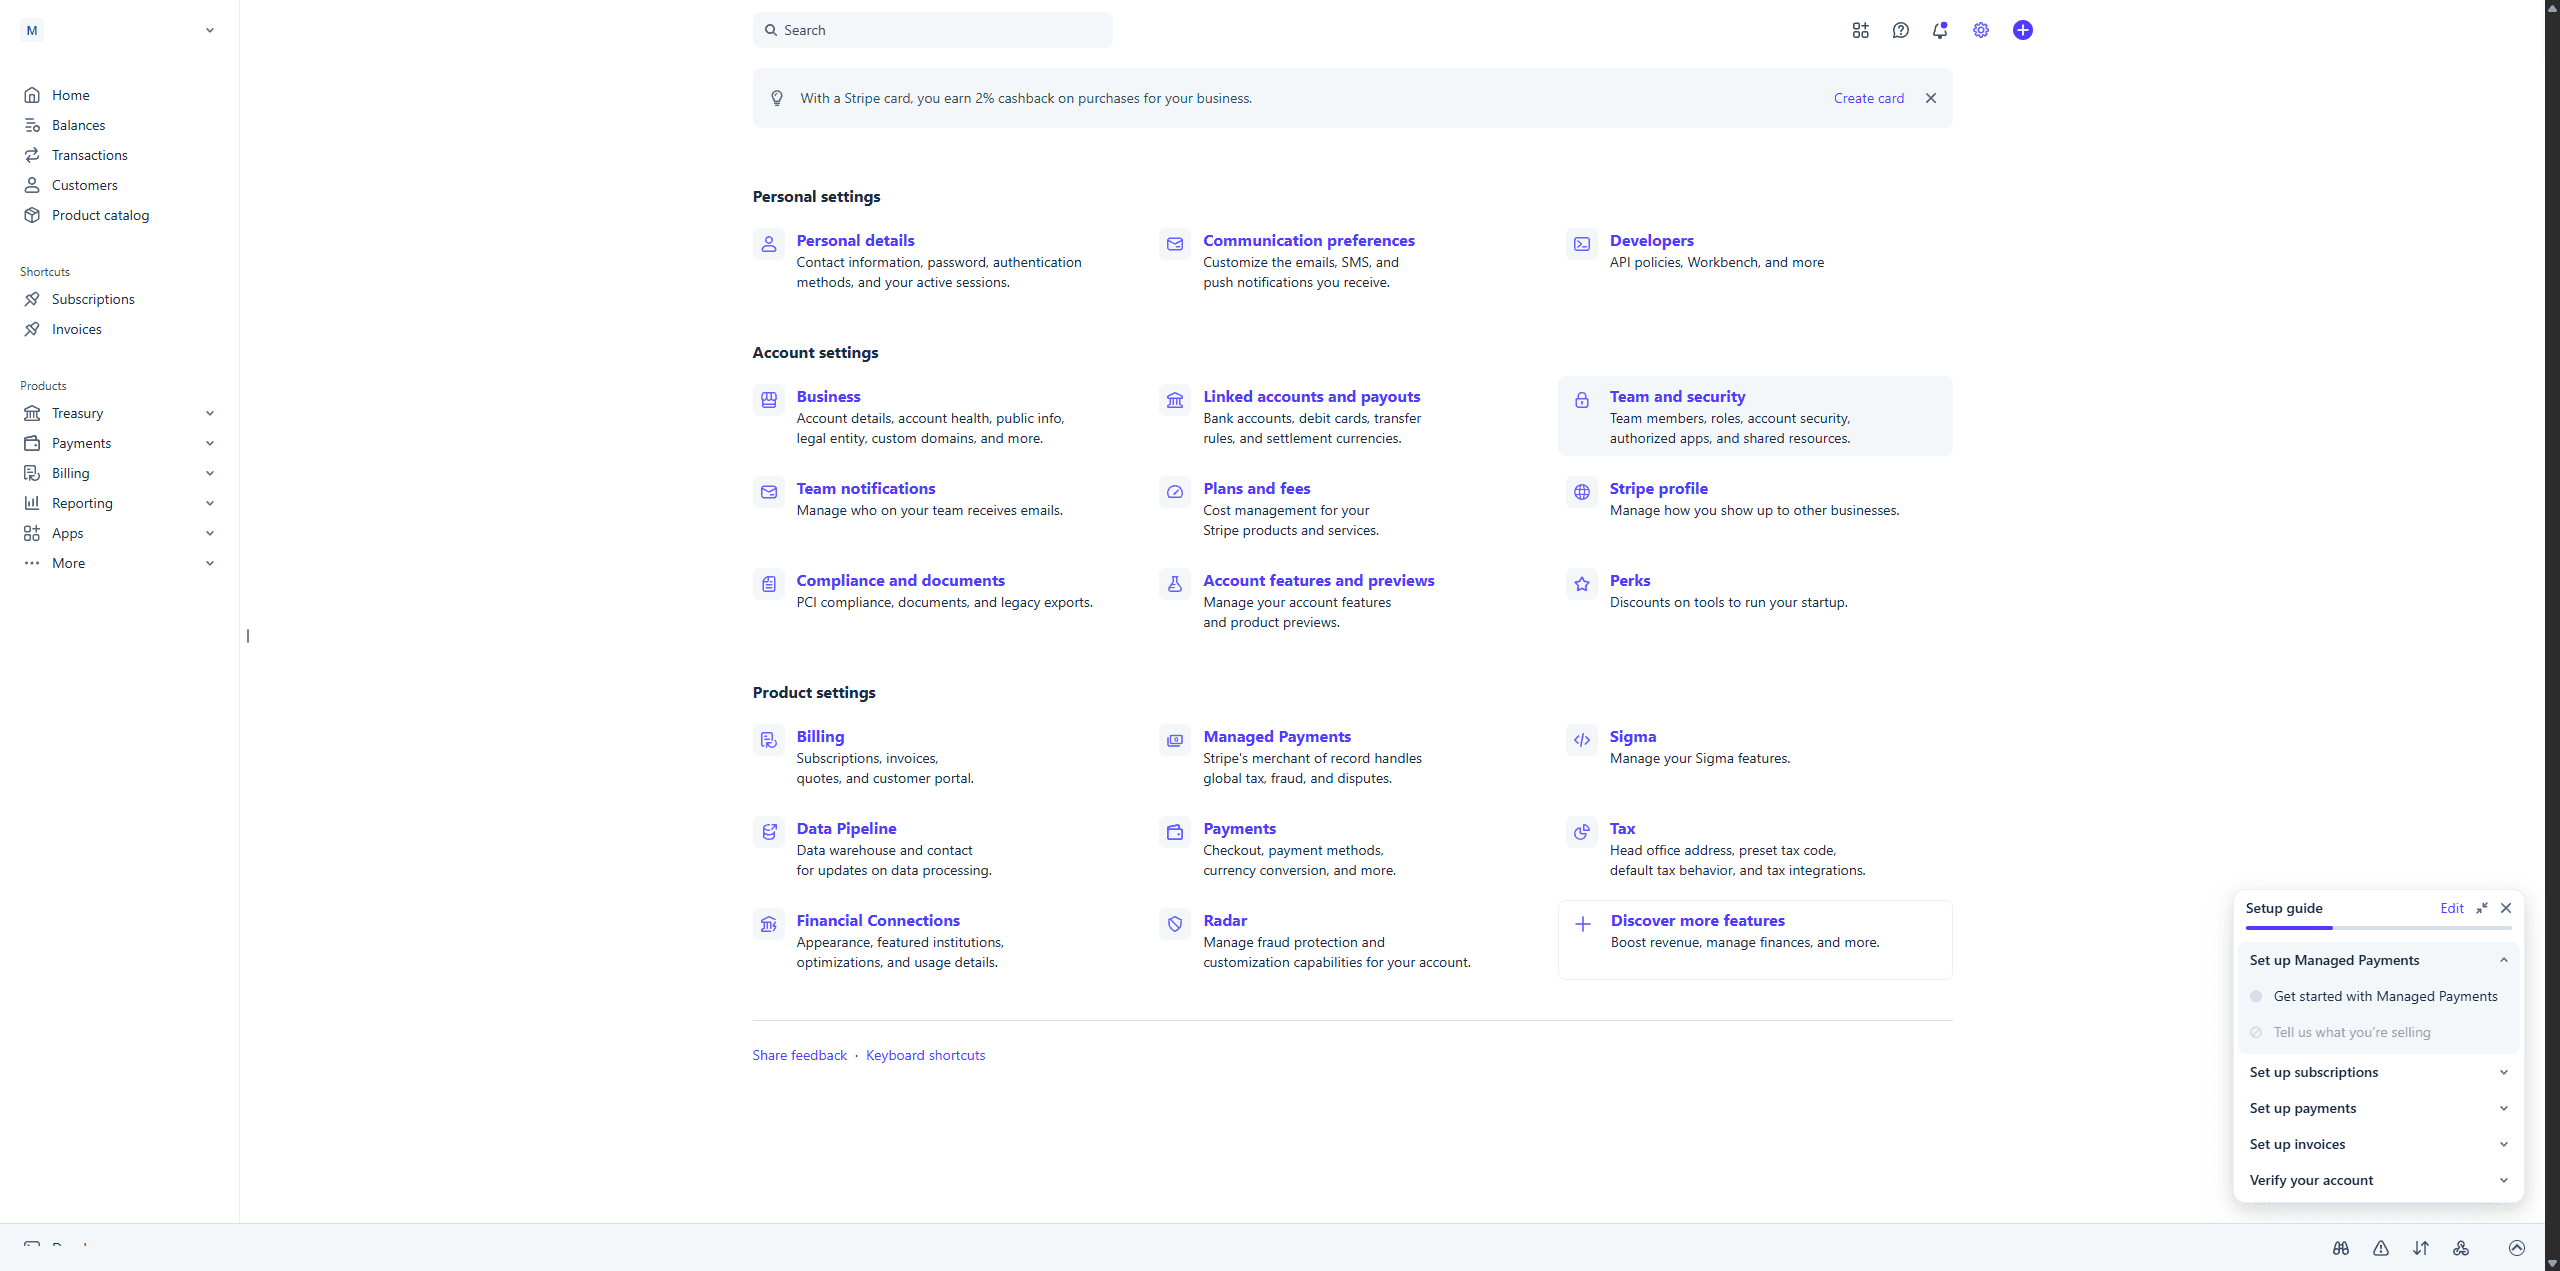This screenshot has height=1271, width=2560.
Task: Open the apps grid icon in top bar
Action: coord(1860,30)
